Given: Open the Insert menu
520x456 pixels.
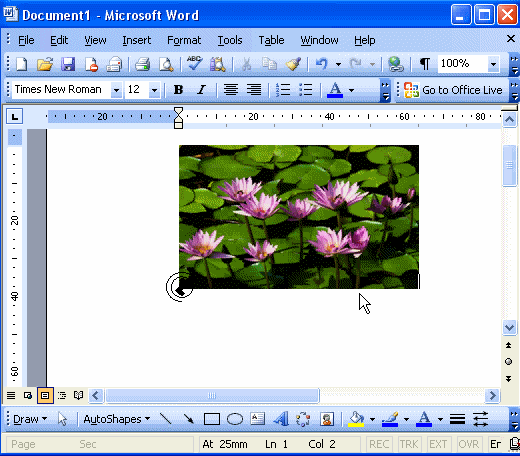Looking at the screenshot, I should 137,40.
